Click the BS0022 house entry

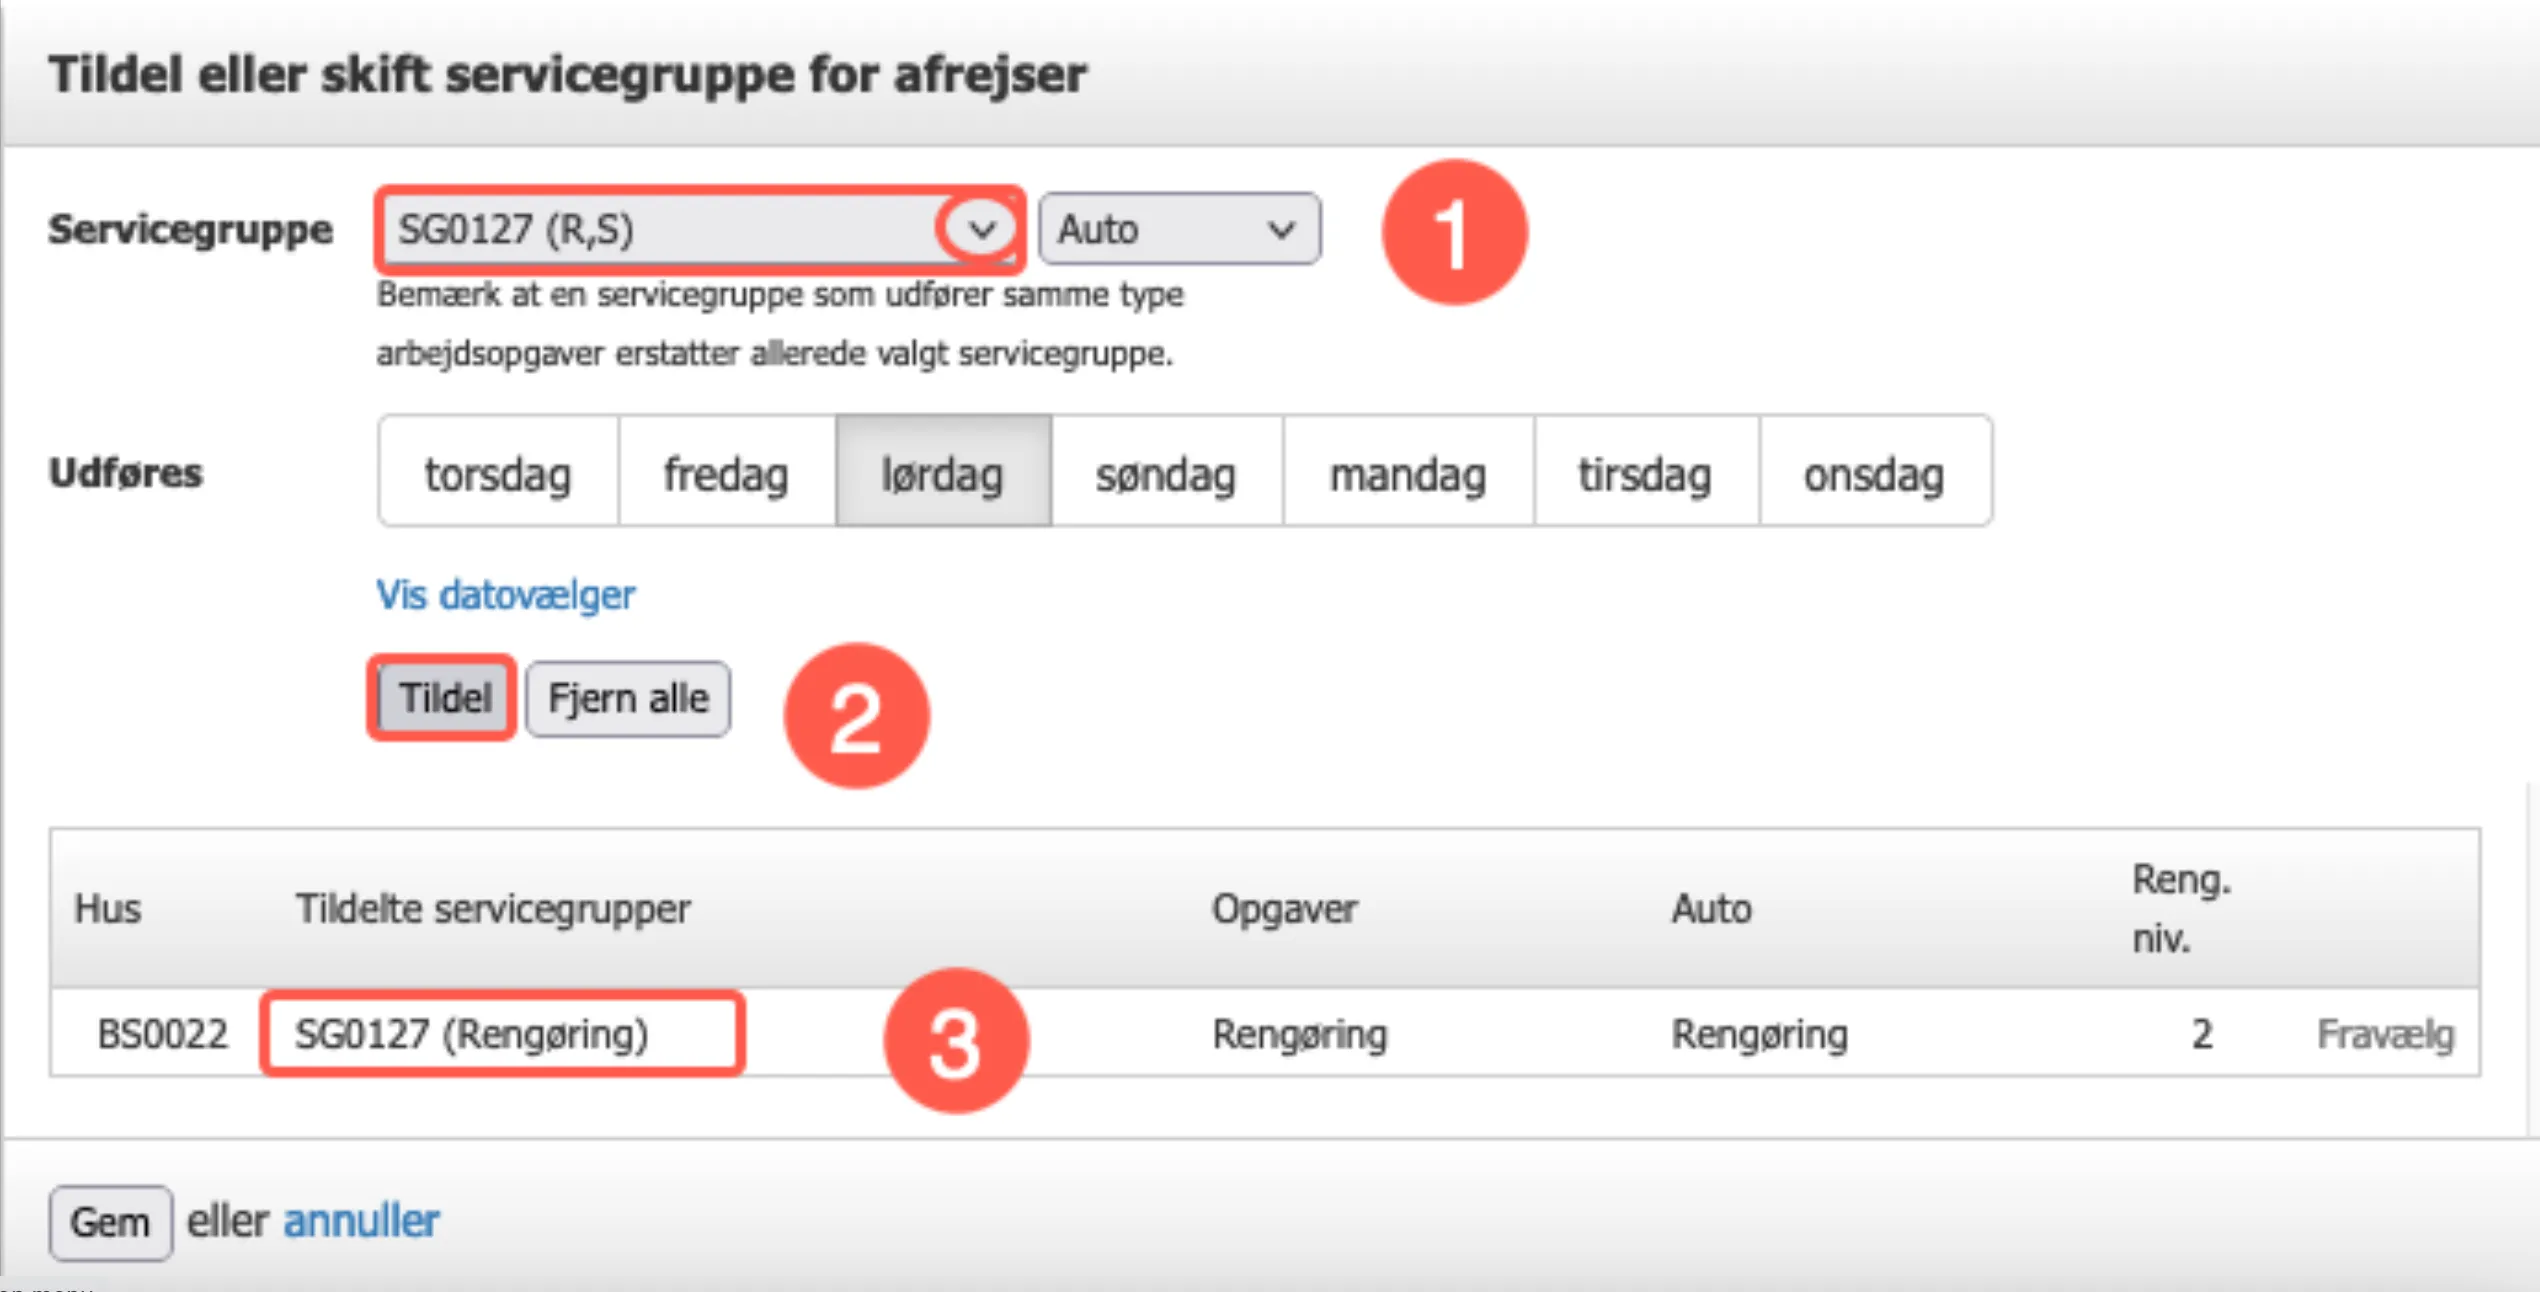pos(161,1034)
